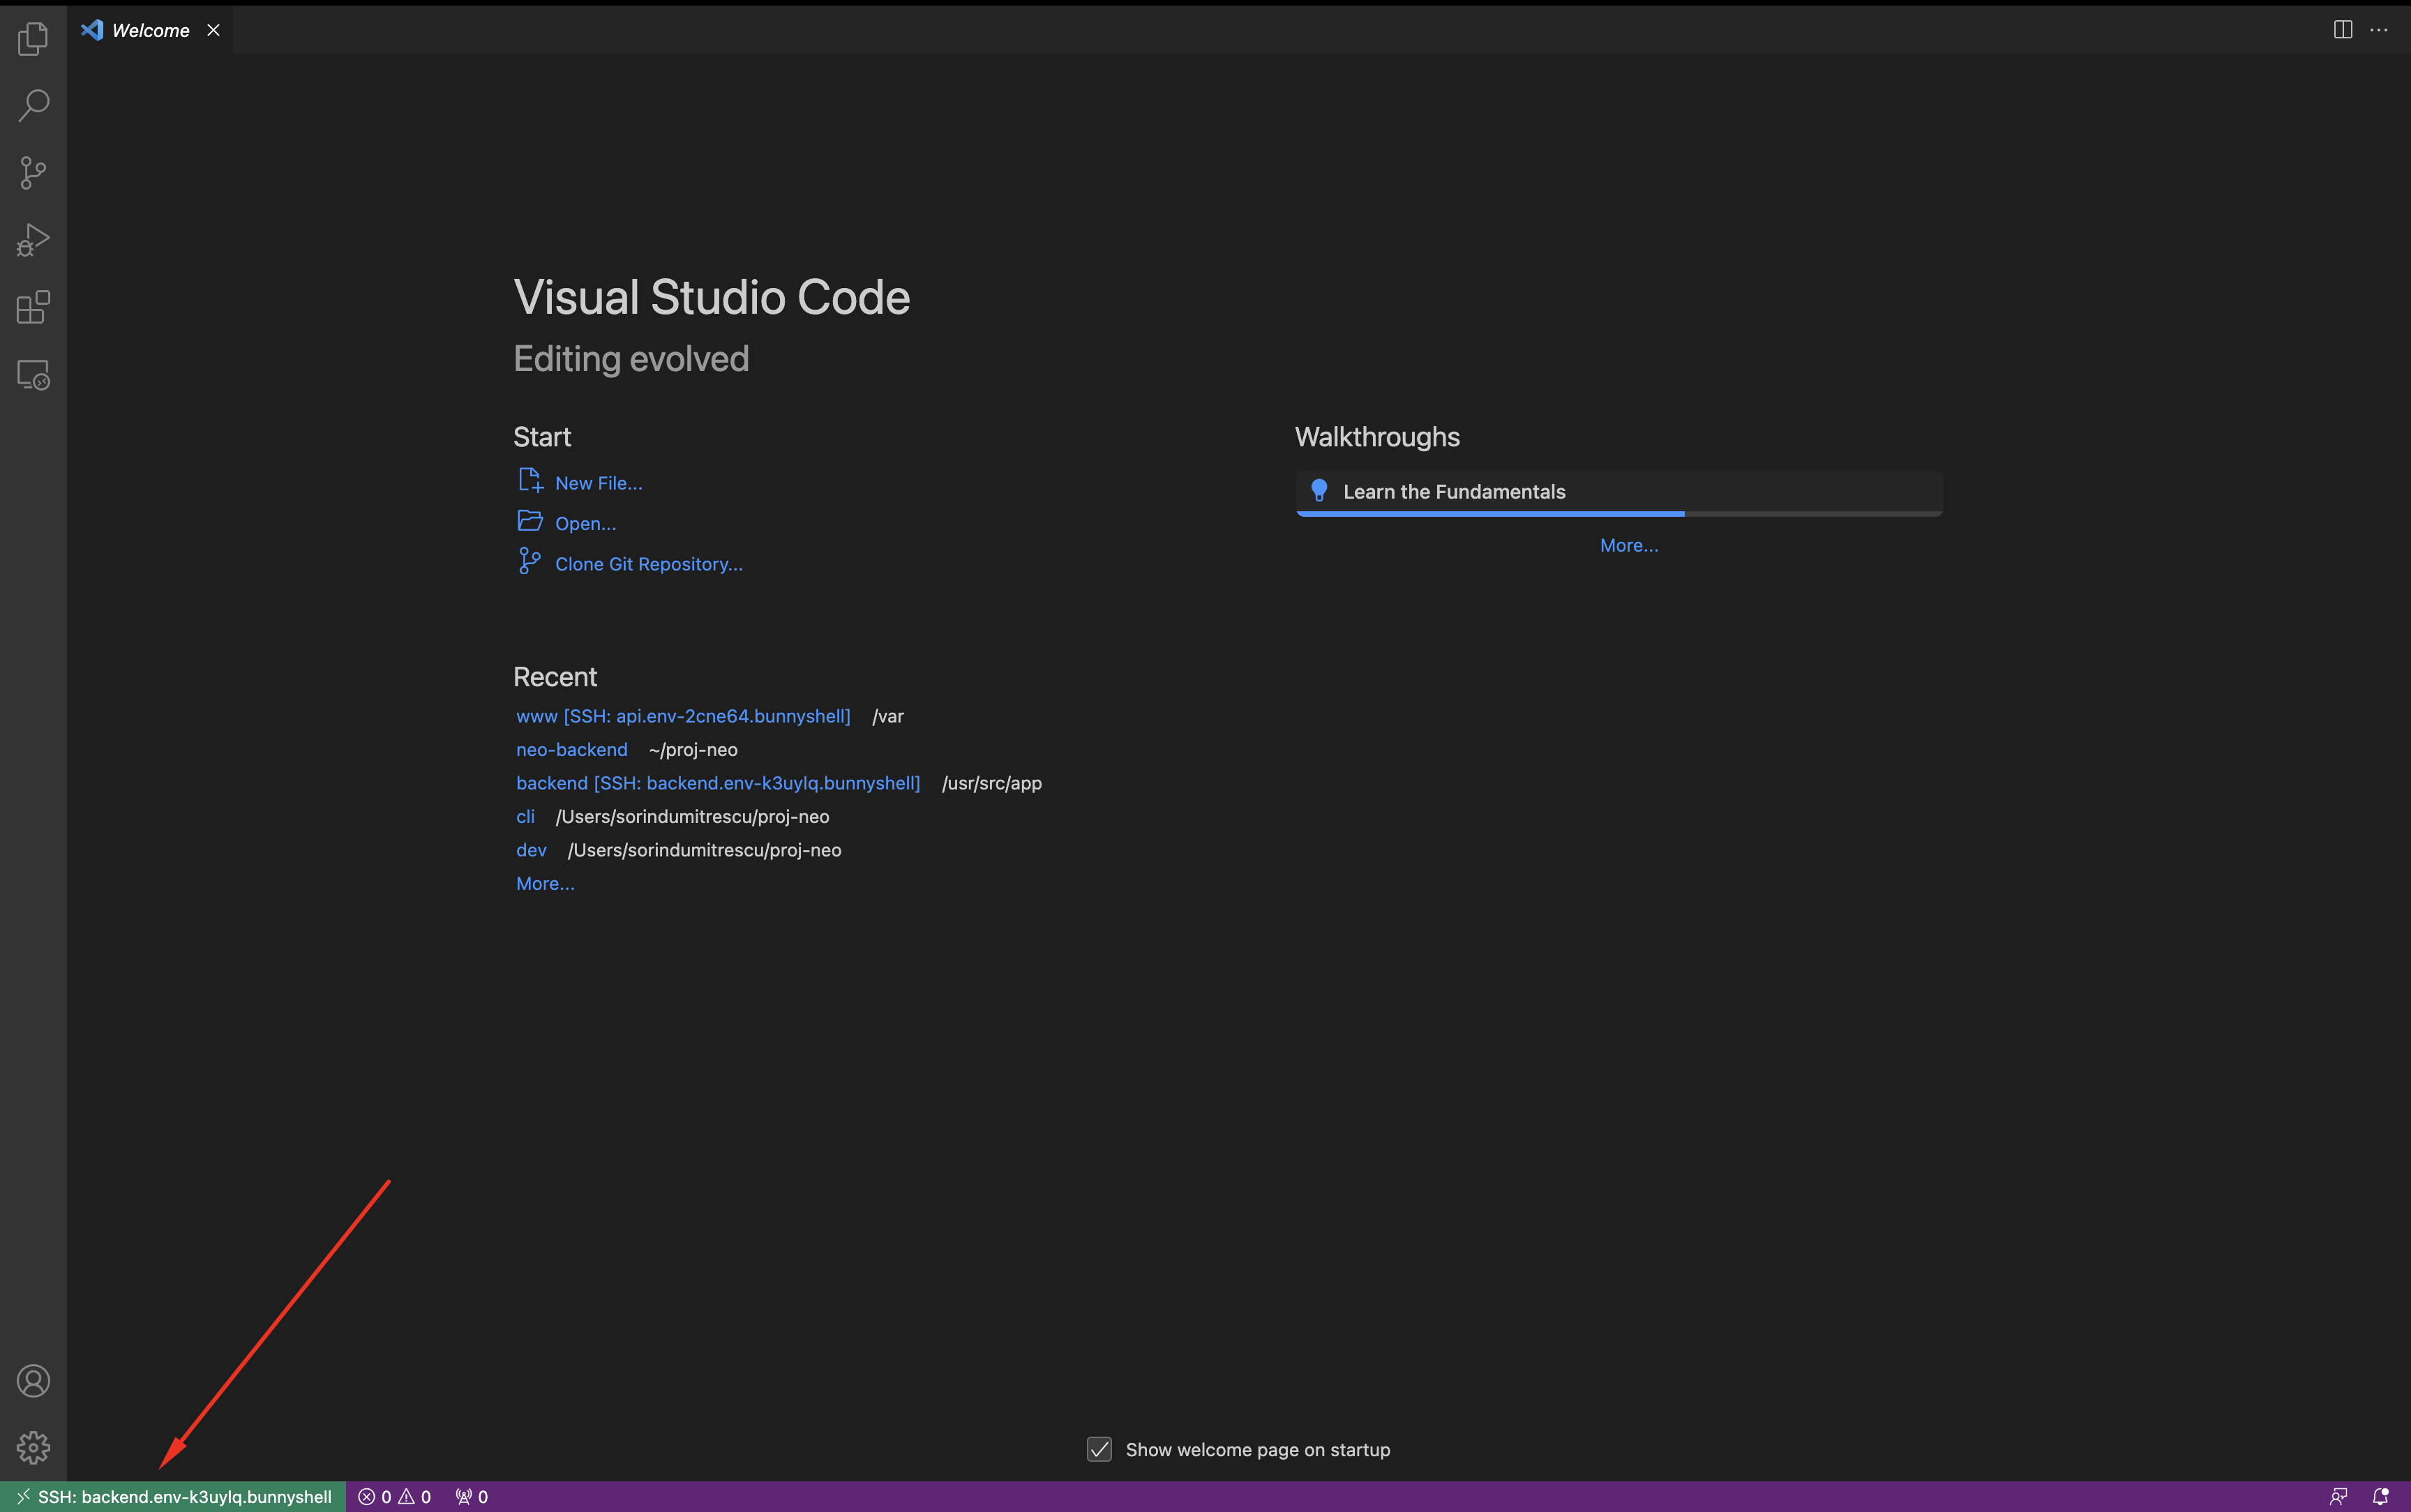Uncheck Show welcome page on startup

pyautogui.click(x=1099, y=1449)
